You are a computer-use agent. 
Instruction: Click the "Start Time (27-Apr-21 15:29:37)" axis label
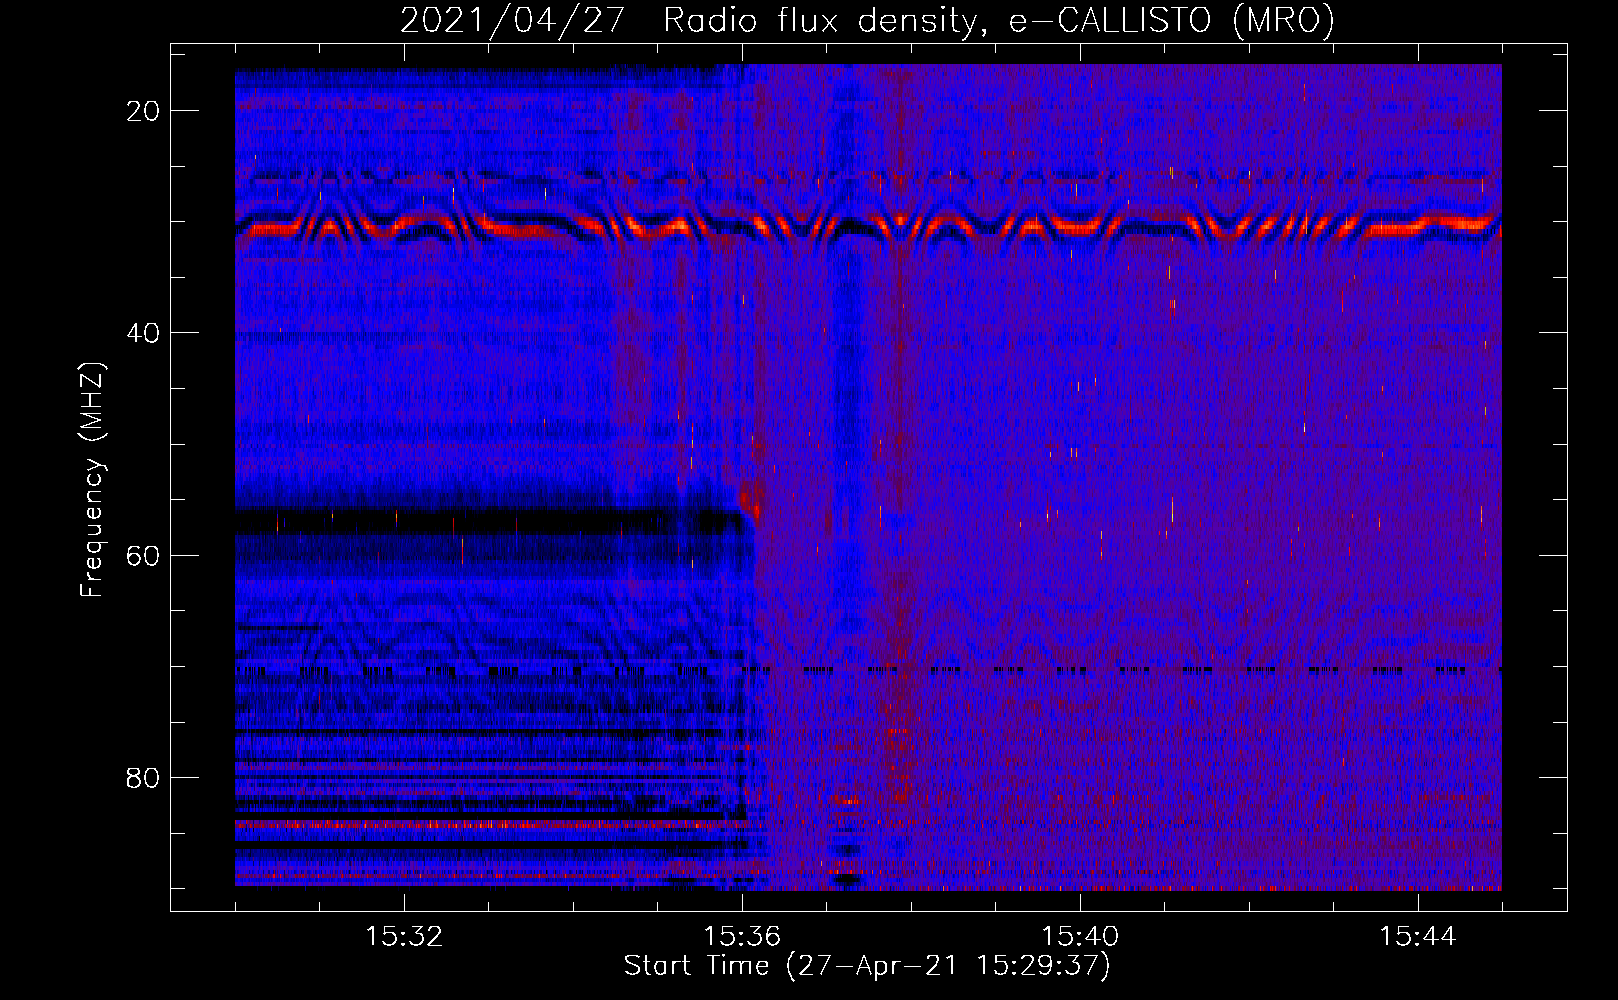click(867, 966)
